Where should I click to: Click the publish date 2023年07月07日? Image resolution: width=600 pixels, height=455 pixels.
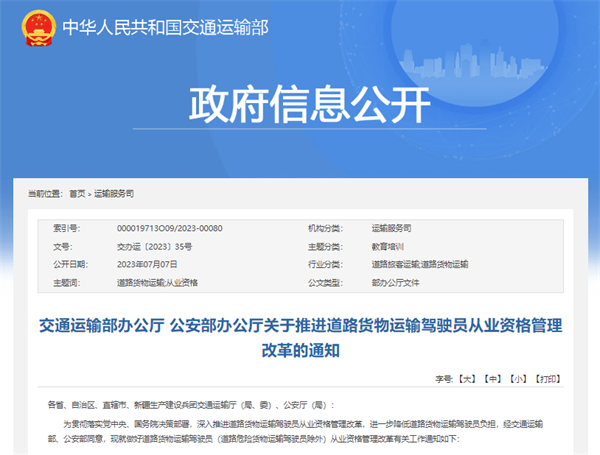[x=147, y=264]
